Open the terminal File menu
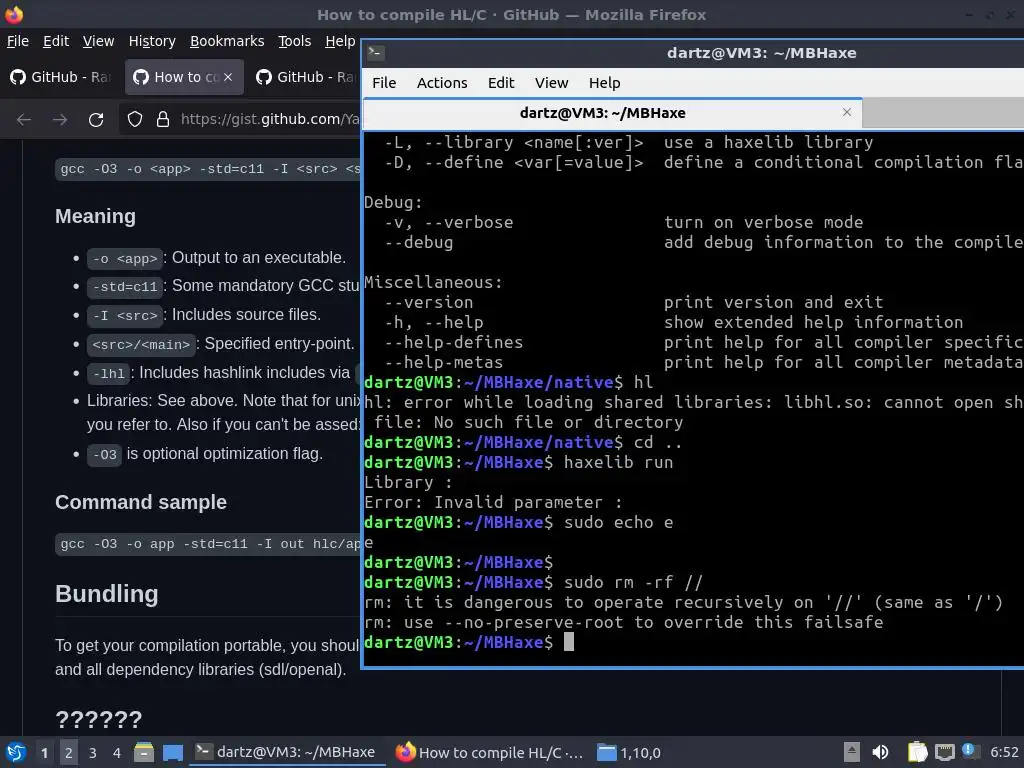The width and height of the screenshot is (1024, 768). pyautogui.click(x=384, y=83)
